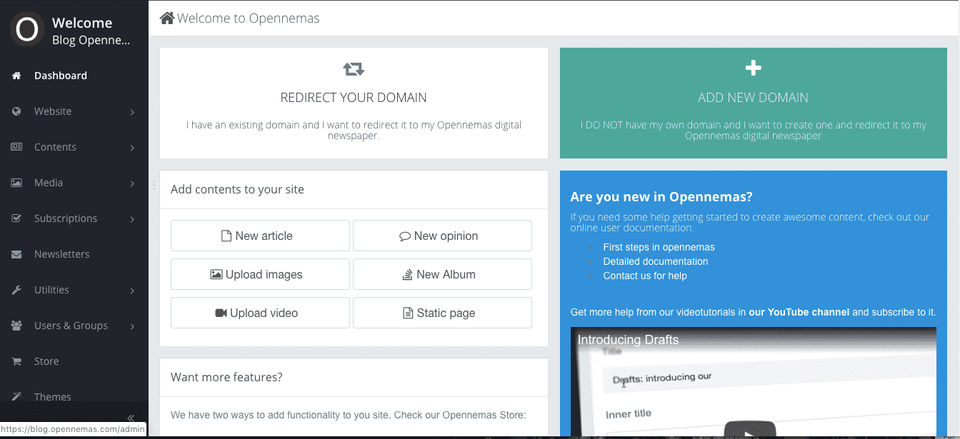Screen dimensions: 960x439
Task: Expand the Website submenu arrow
Action: (x=132, y=112)
